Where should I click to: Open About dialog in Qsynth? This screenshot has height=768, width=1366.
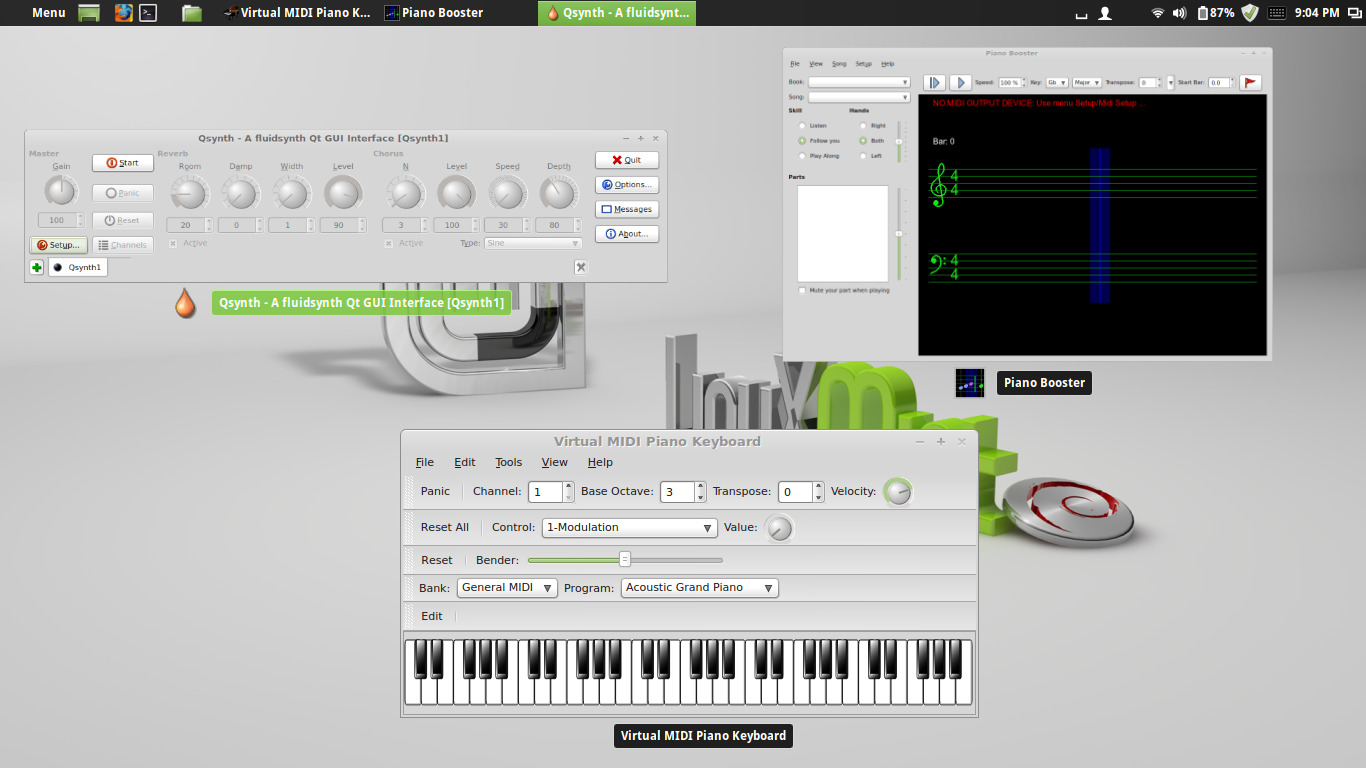pyautogui.click(x=627, y=234)
